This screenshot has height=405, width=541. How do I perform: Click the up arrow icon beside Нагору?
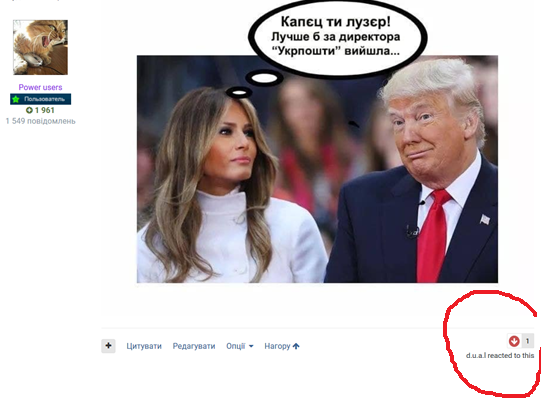pyautogui.click(x=296, y=346)
